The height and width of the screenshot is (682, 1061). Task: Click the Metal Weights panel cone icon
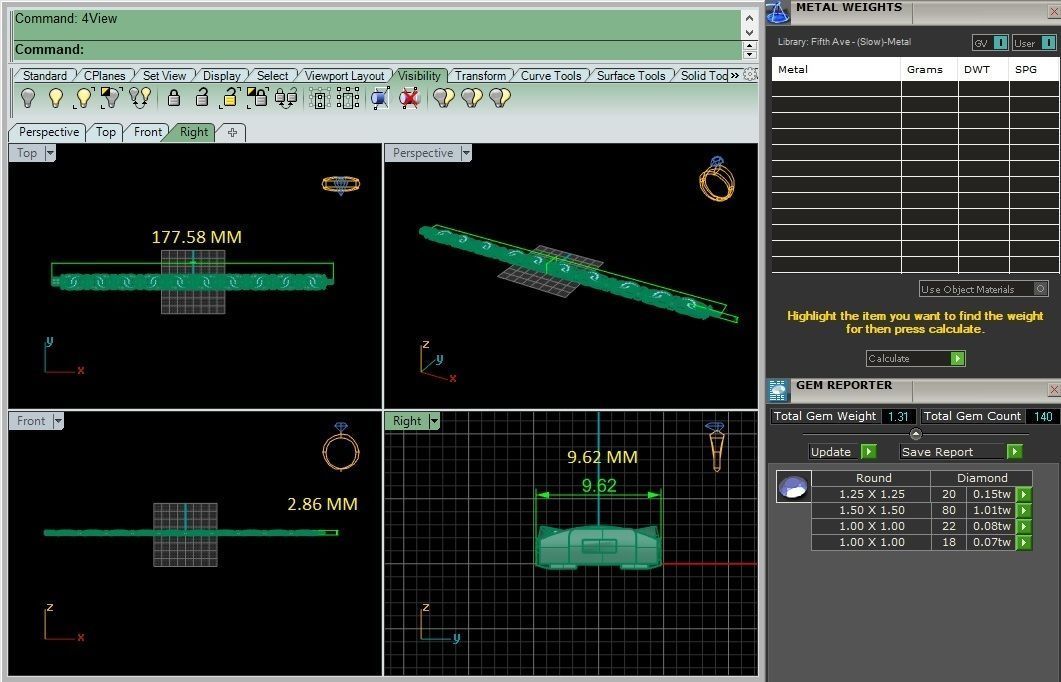click(777, 12)
